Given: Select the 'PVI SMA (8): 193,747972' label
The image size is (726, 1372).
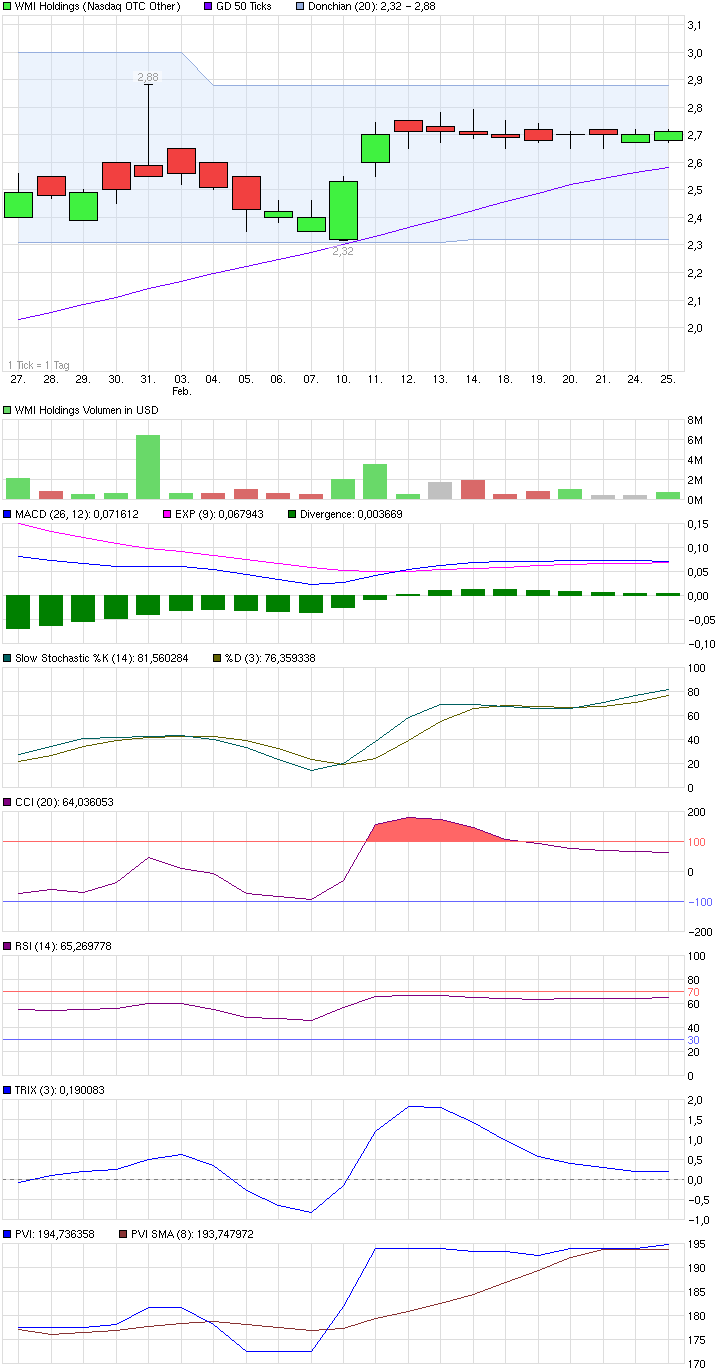Looking at the screenshot, I should 191,1234.
